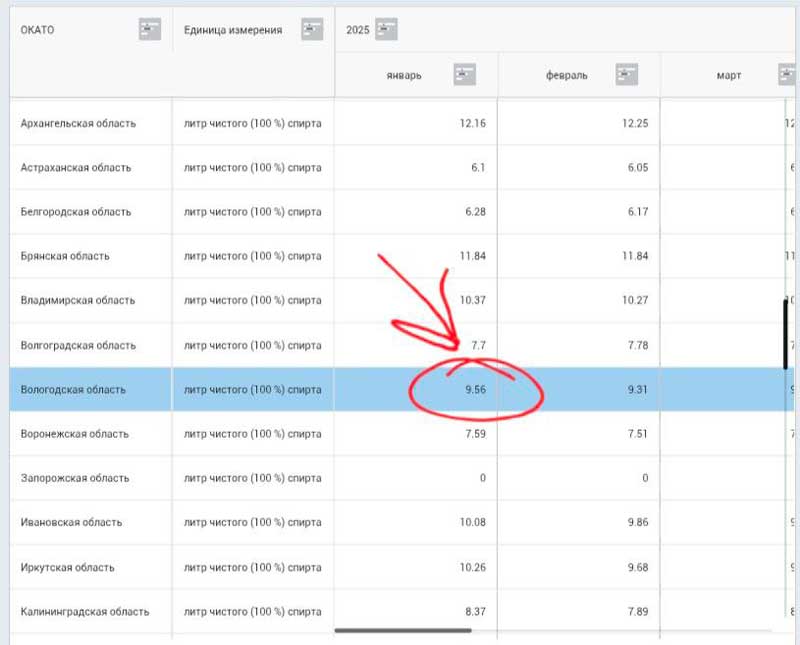
Task: Click the февраль column header text
Action: coord(568,76)
